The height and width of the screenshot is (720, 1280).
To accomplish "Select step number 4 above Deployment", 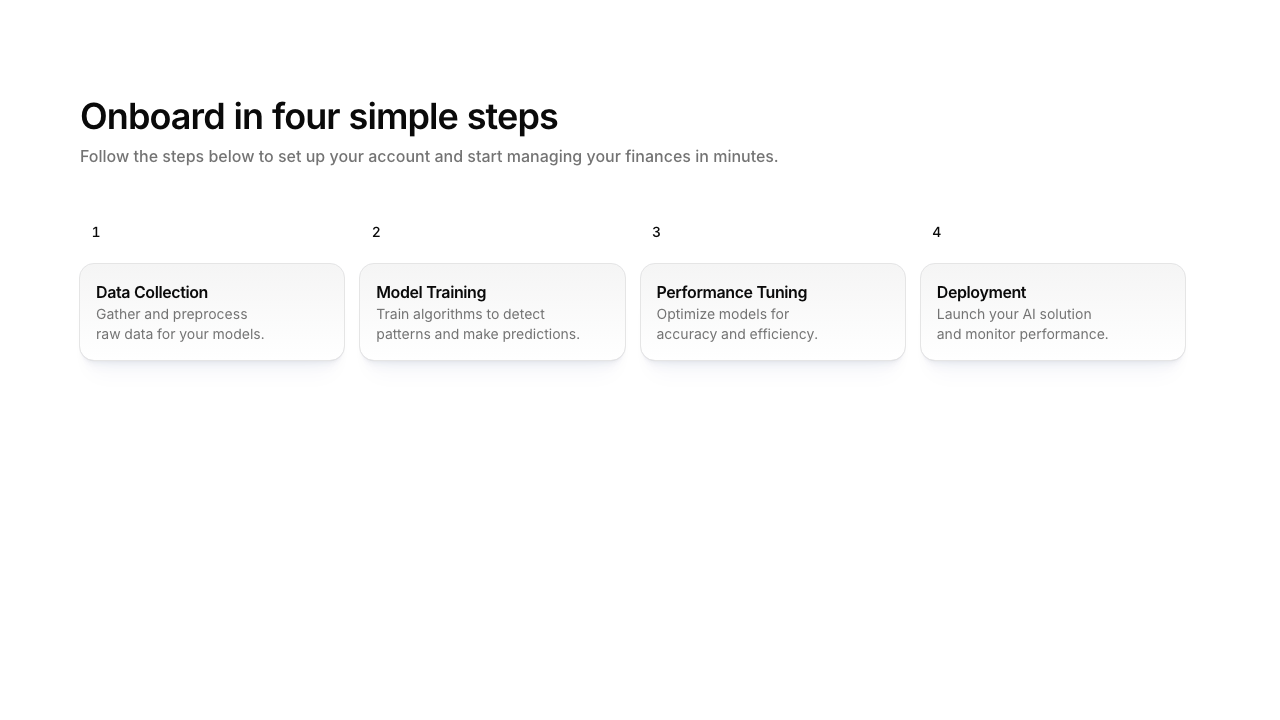I will click(x=936, y=232).
